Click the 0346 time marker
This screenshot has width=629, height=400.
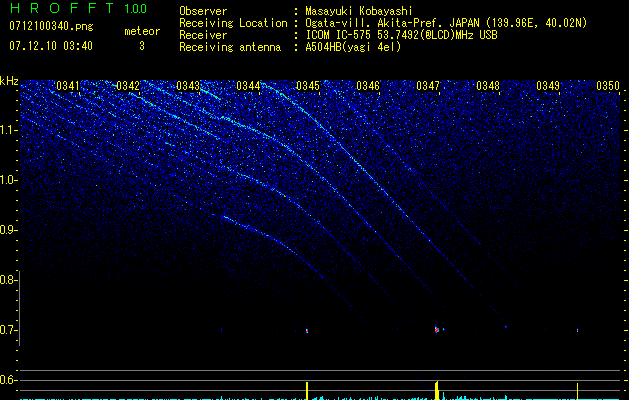tap(368, 86)
